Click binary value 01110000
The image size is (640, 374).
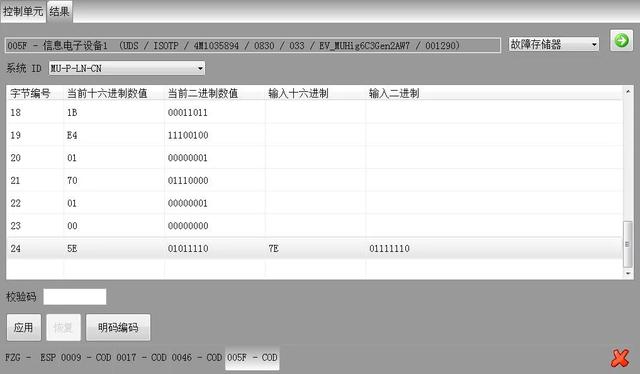click(x=188, y=180)
